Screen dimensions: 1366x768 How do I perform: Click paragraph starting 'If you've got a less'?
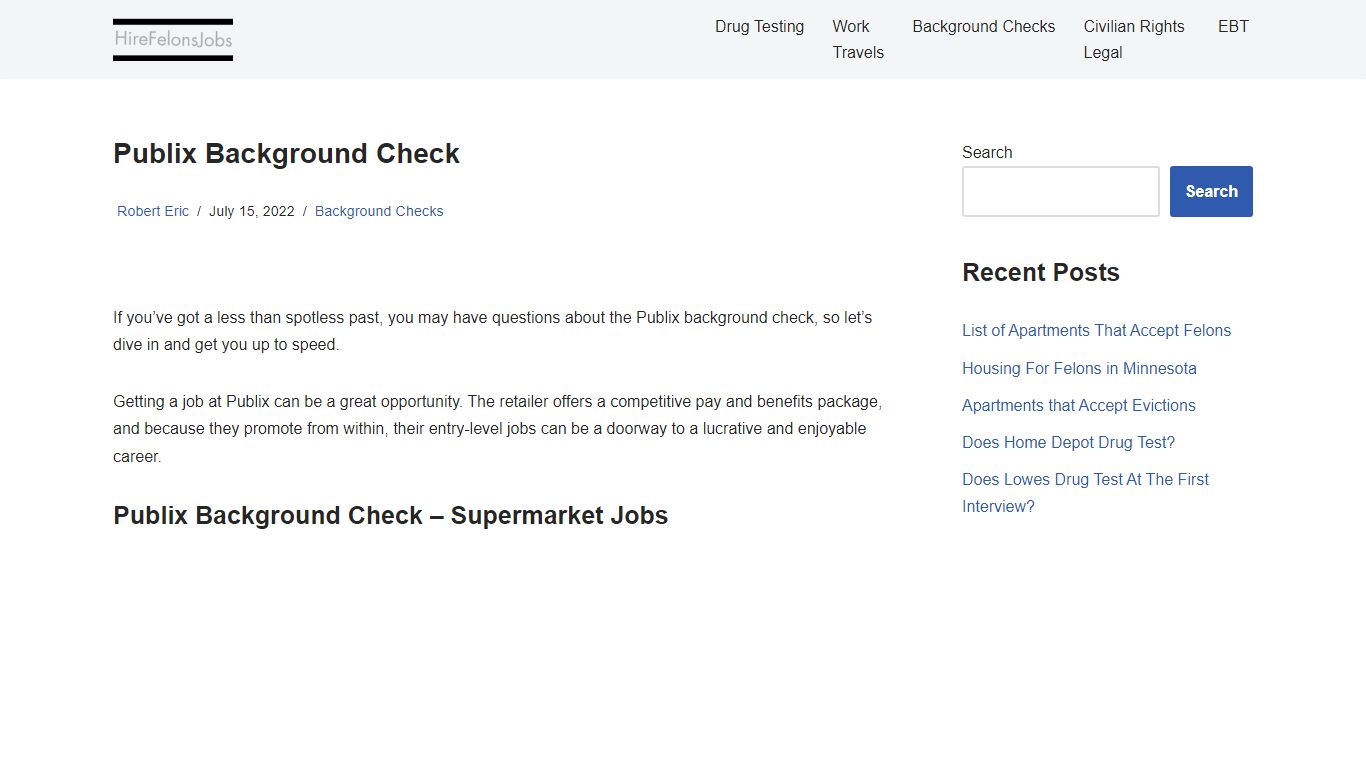click(x=493, y=331)
